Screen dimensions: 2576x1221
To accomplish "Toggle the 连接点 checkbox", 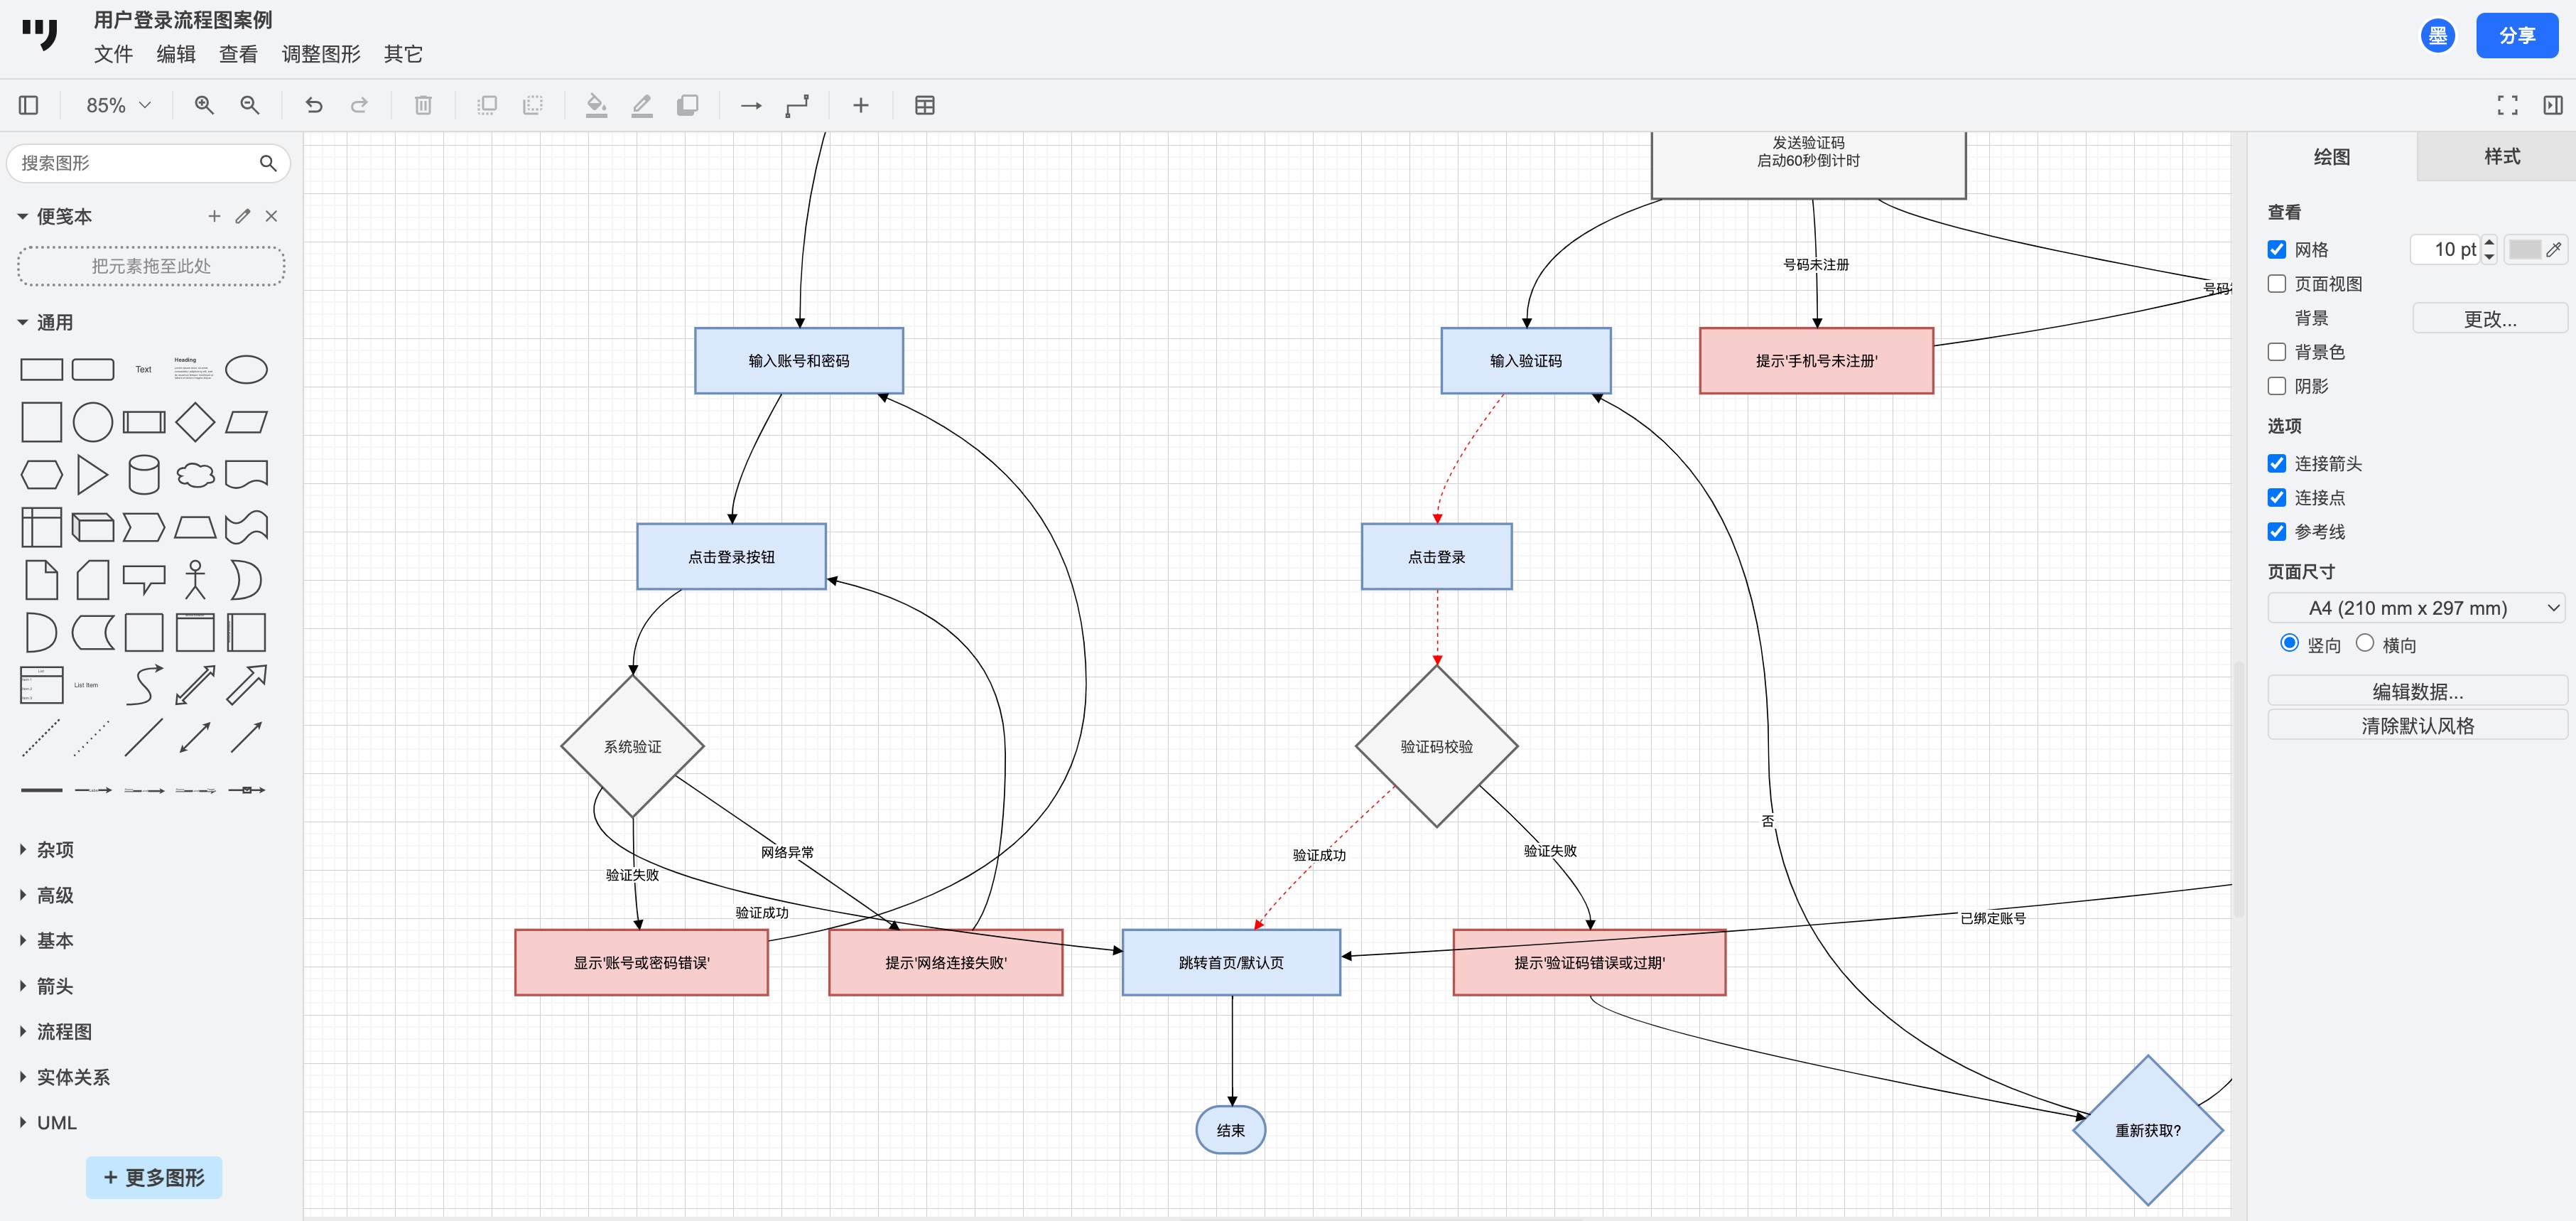I will click(2277, 497).
